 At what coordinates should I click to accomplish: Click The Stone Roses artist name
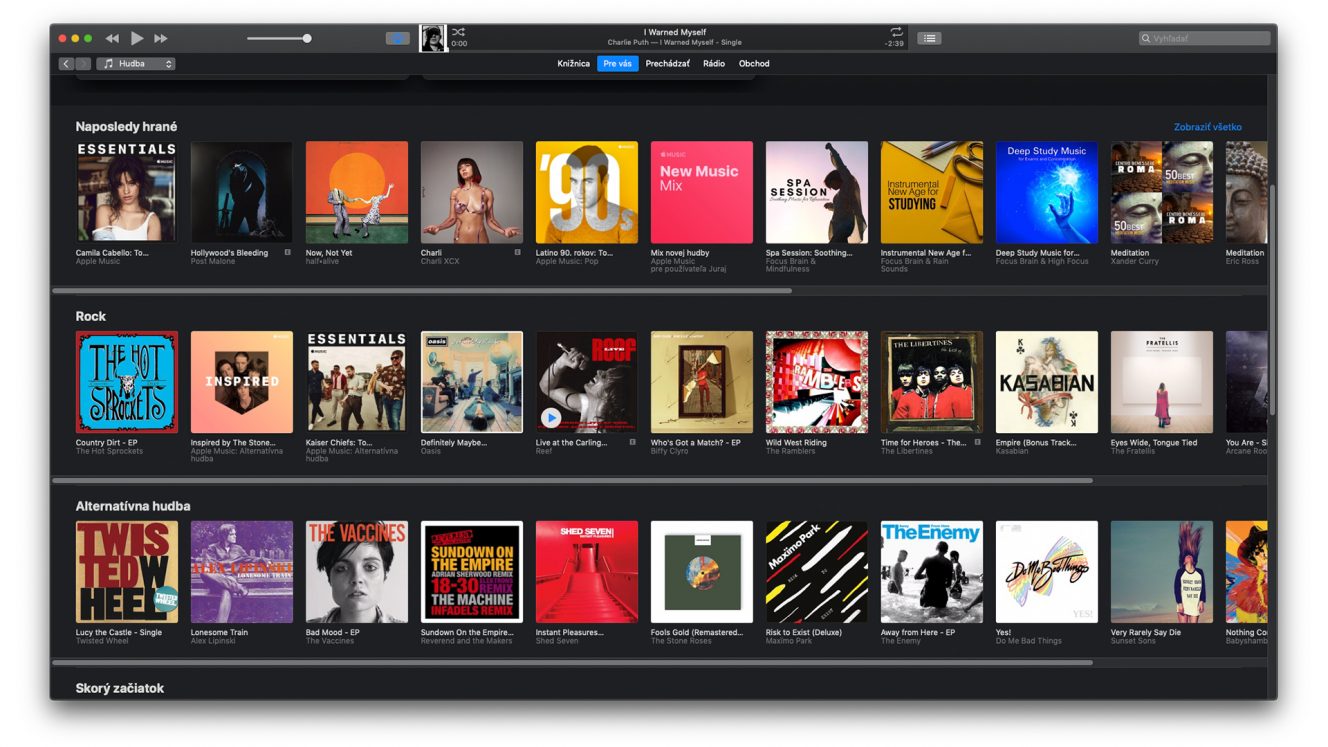pyautogui.click(x=680, y=641)
